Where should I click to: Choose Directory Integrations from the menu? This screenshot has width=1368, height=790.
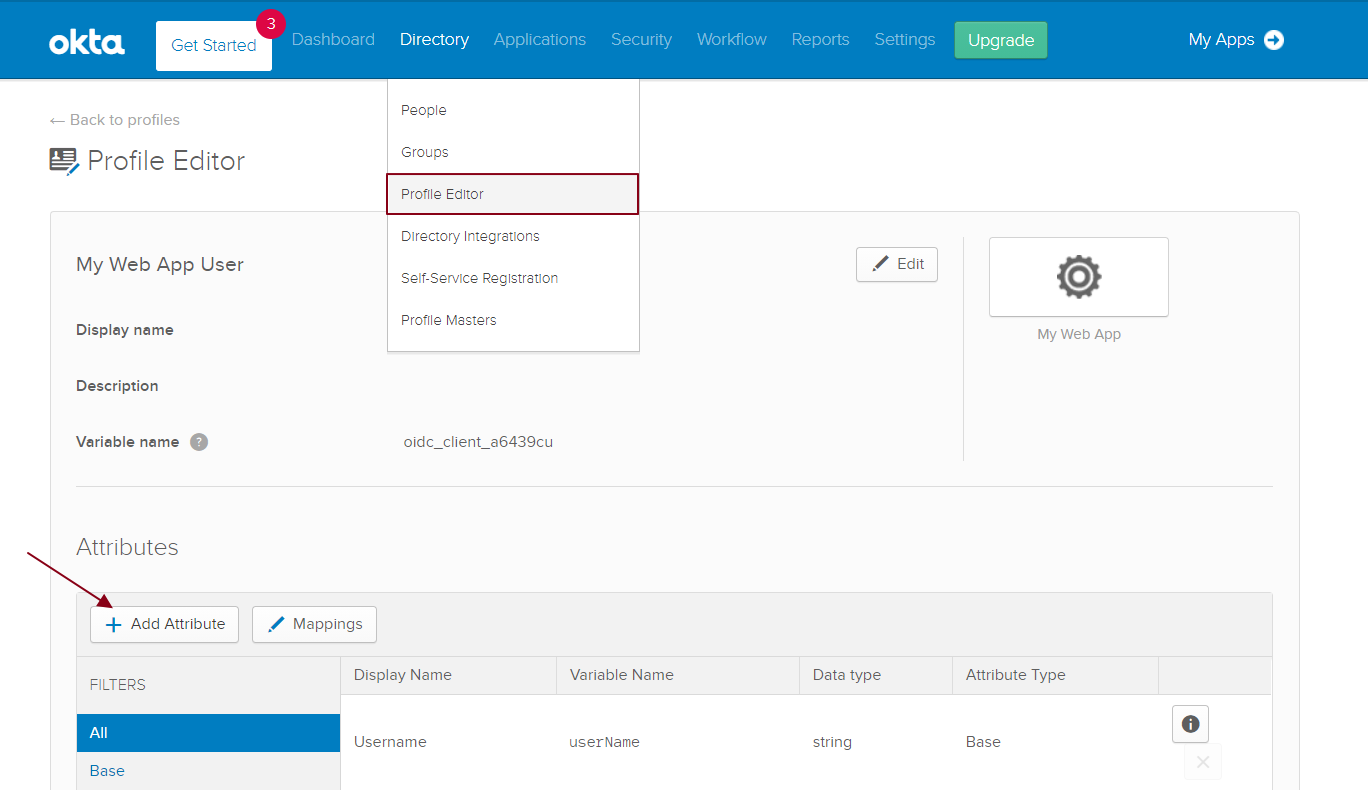[x=469, y=236]
